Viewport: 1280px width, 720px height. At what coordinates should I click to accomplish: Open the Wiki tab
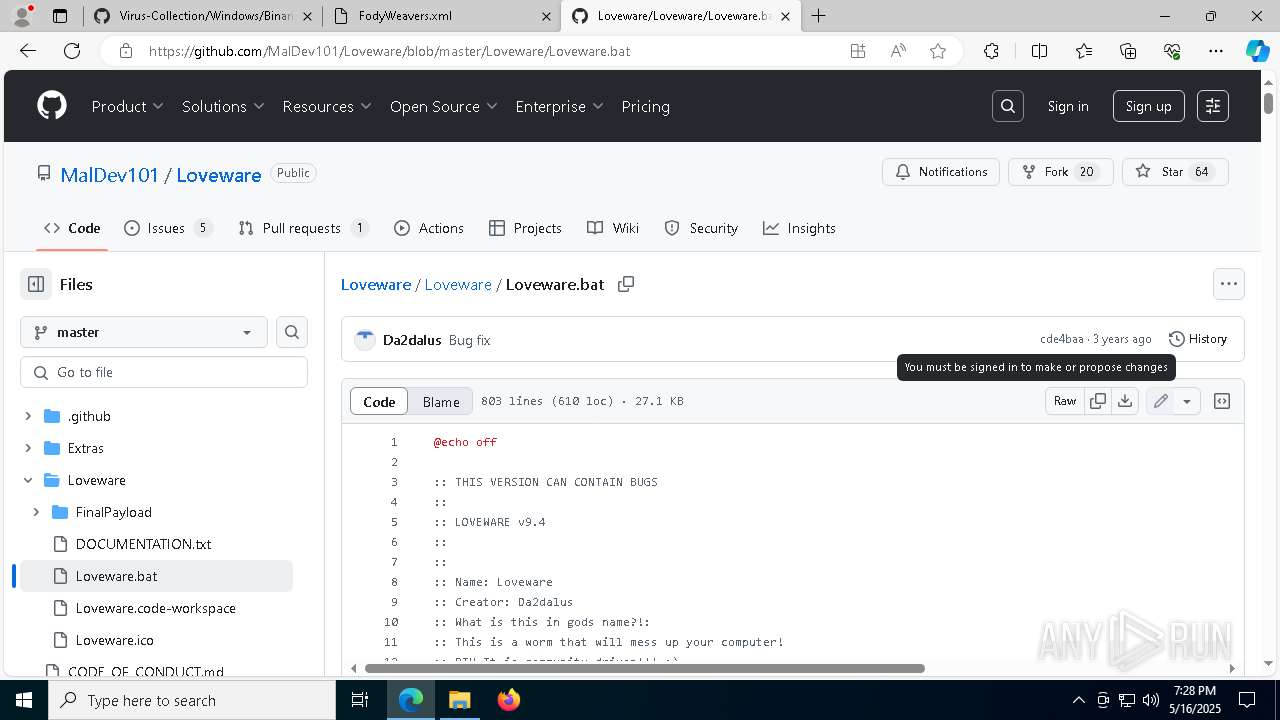tap(613, 228)
